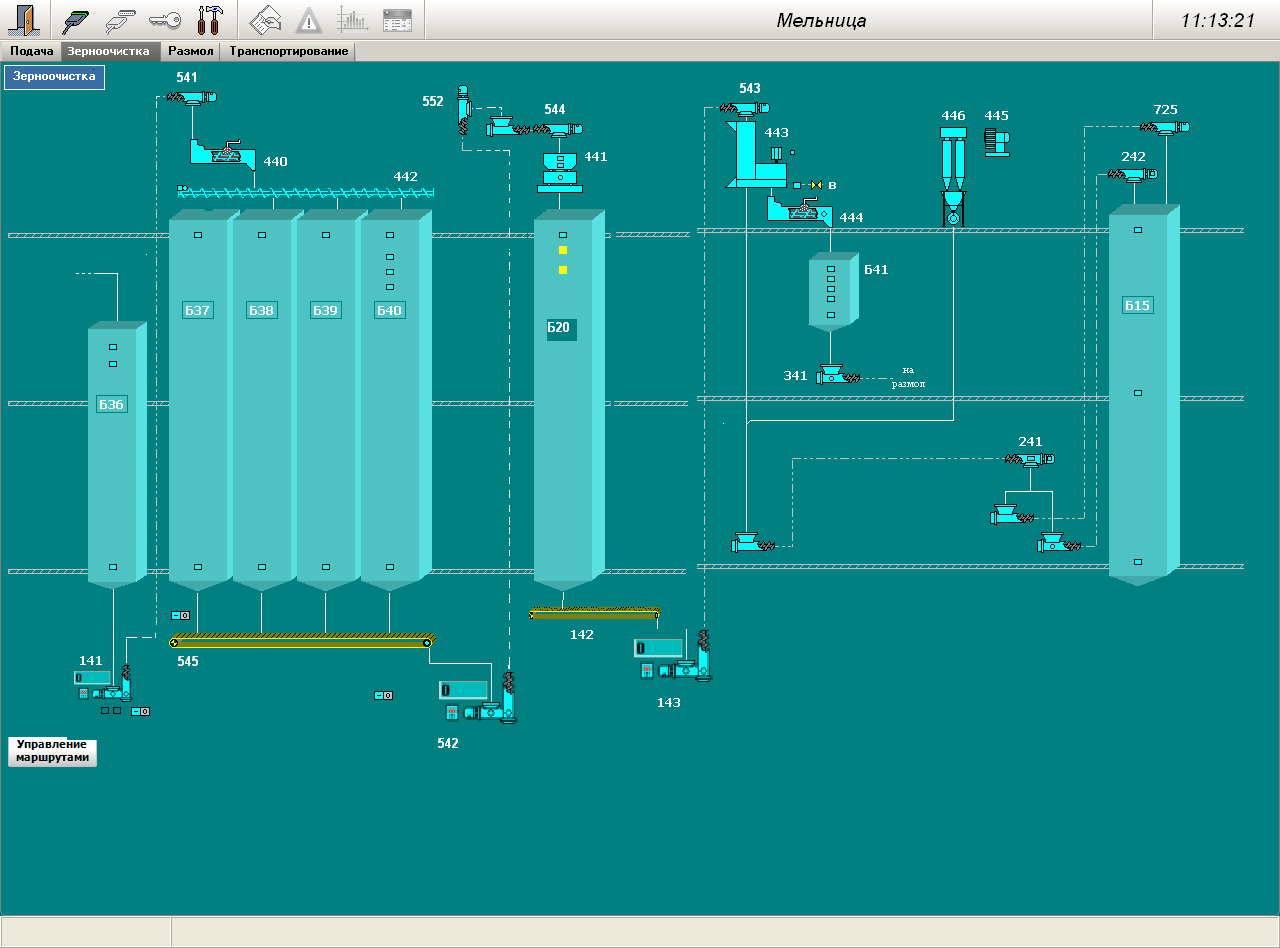Select fan unit 445

(x=997, y=141)
